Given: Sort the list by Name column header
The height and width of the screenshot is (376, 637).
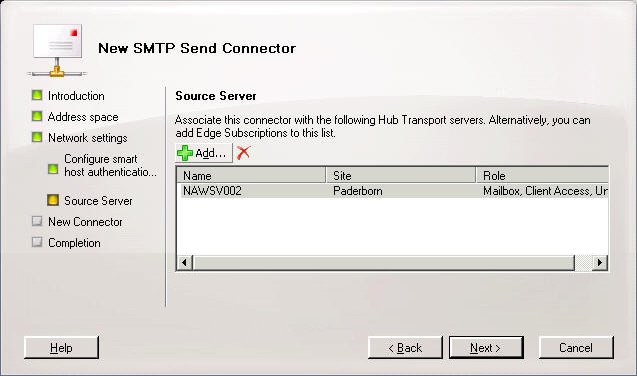Looking at the screenshot, I should point(251,175).
